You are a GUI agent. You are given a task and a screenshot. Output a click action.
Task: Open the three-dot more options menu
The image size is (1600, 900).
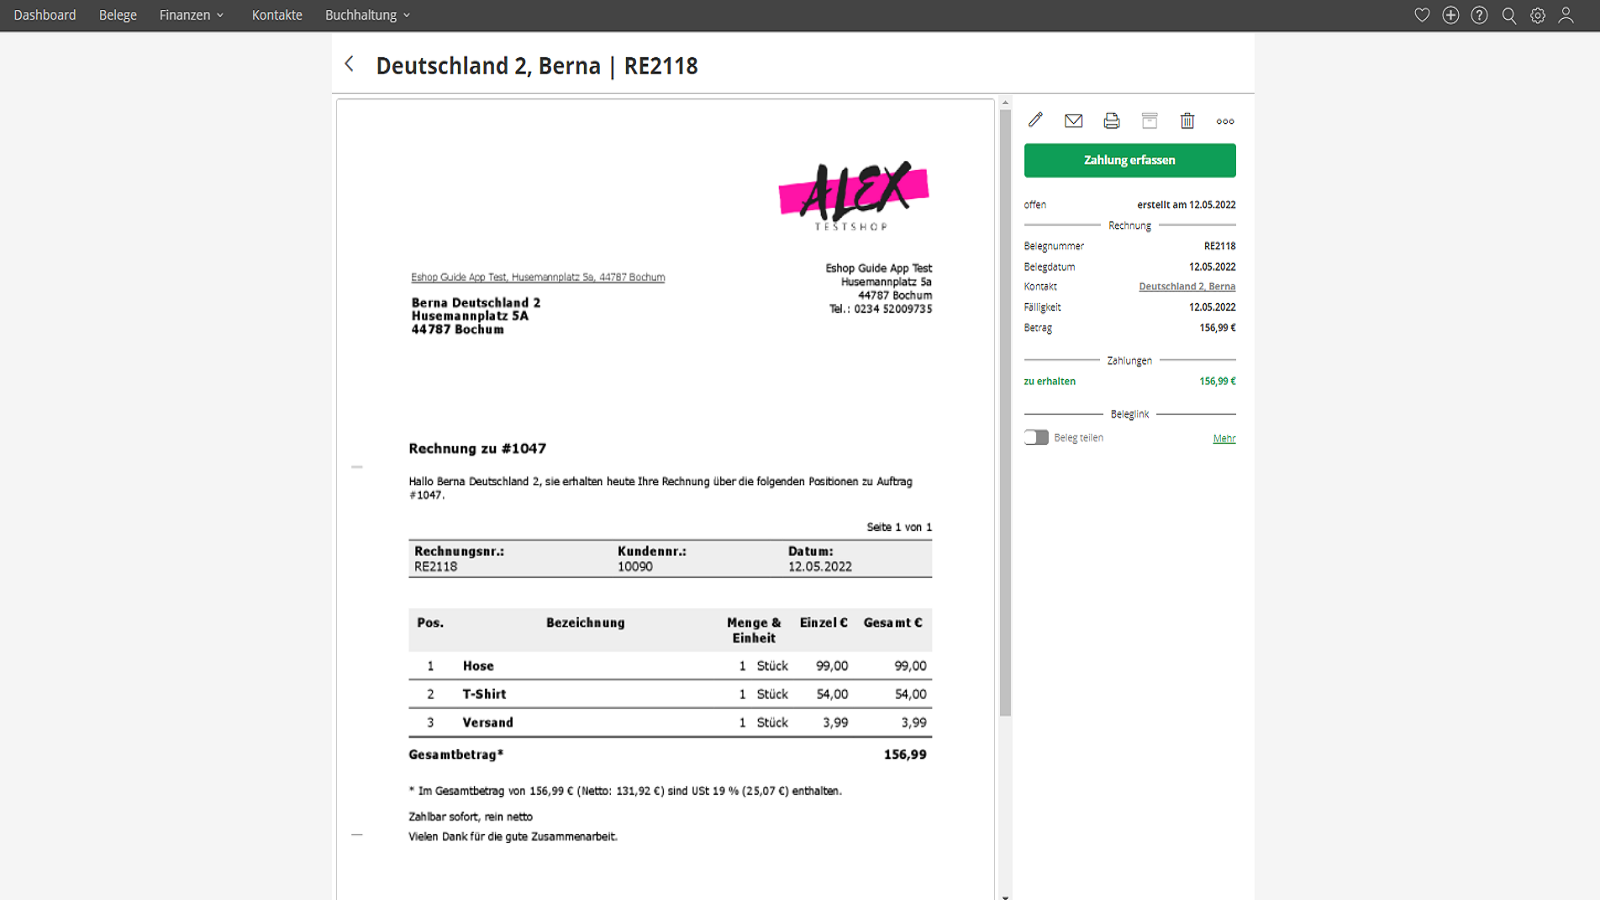point(1225,122)
